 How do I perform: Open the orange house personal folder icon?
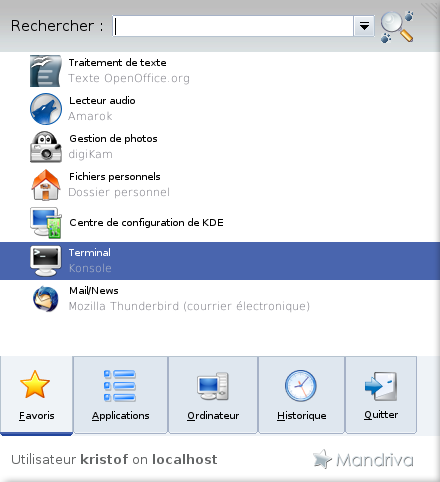46,185
